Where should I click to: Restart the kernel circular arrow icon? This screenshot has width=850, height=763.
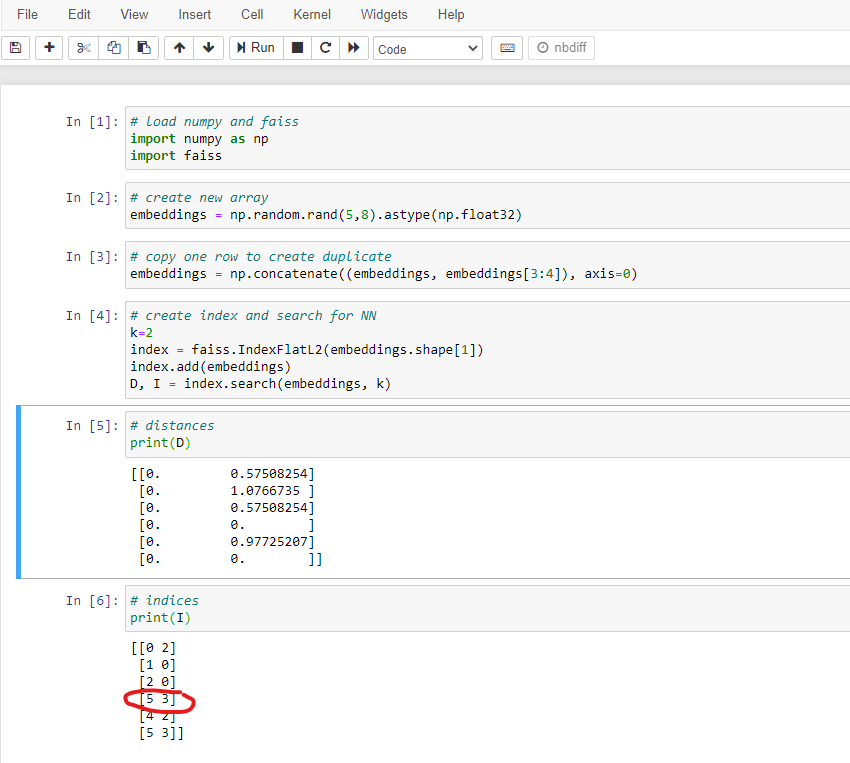[x=325, y=48]
